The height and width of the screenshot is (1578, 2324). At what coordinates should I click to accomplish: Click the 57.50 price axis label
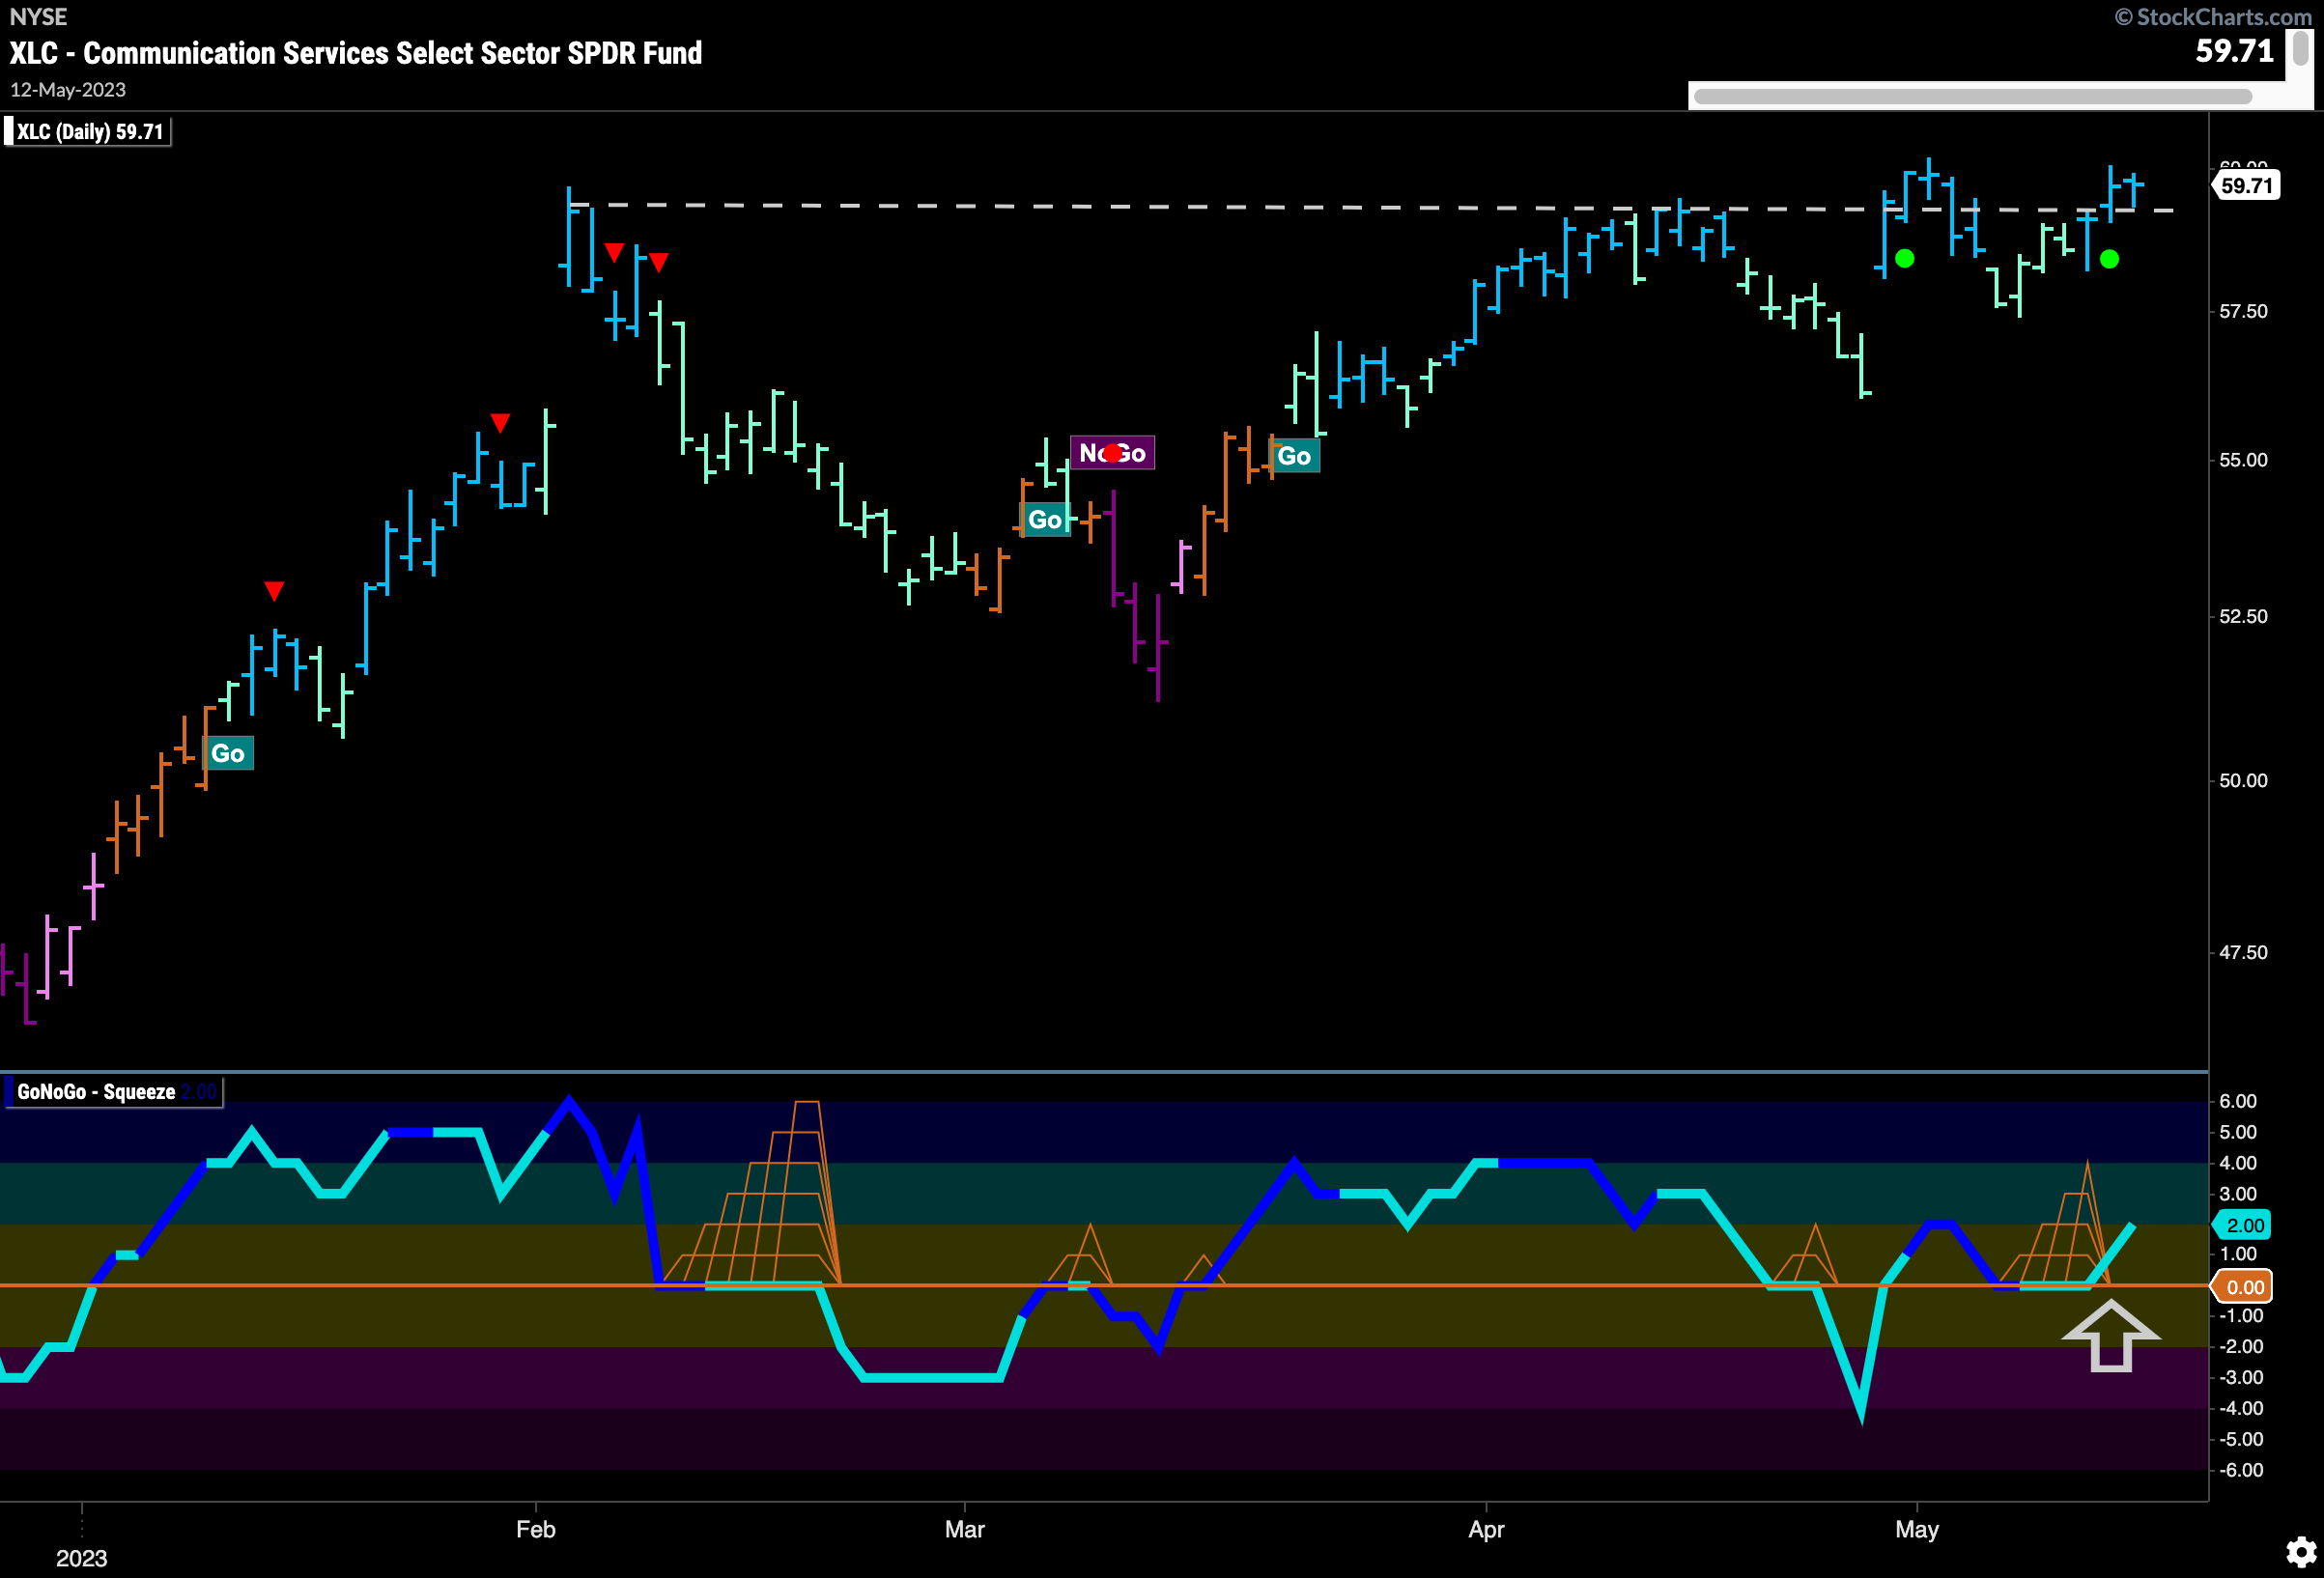point(2243,312)
